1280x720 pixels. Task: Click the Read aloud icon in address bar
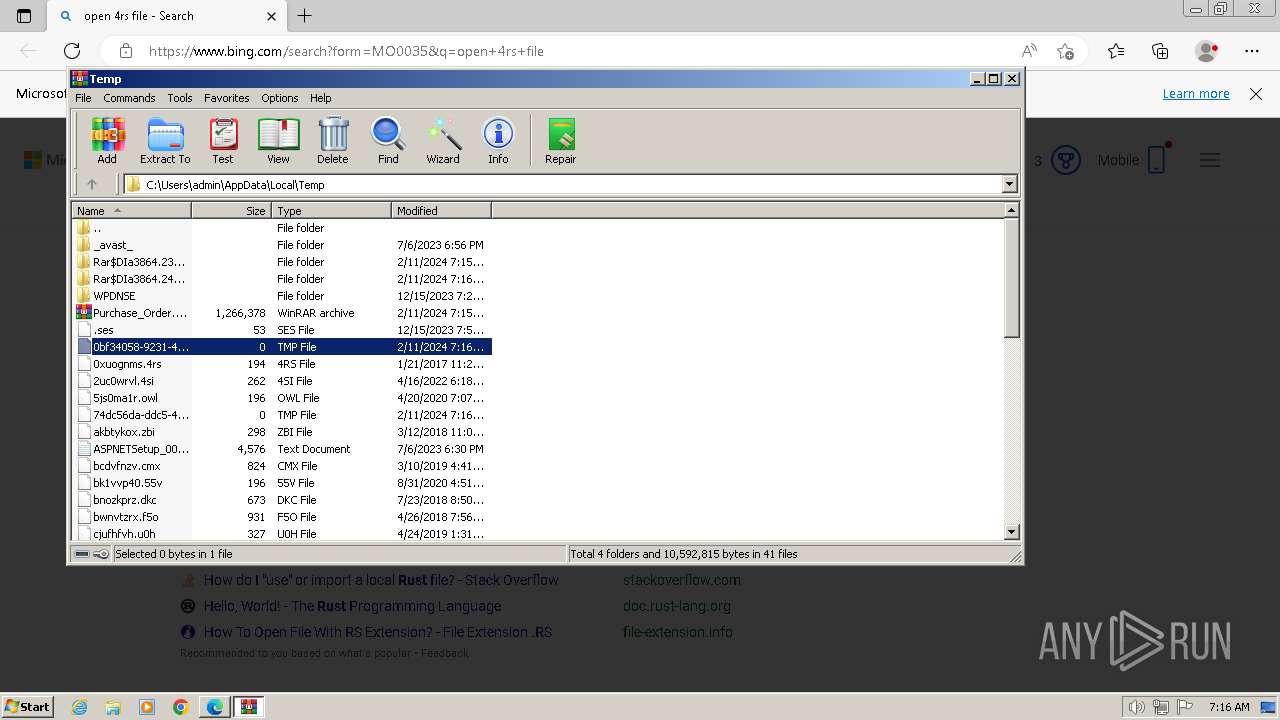tap(1029, 51)
